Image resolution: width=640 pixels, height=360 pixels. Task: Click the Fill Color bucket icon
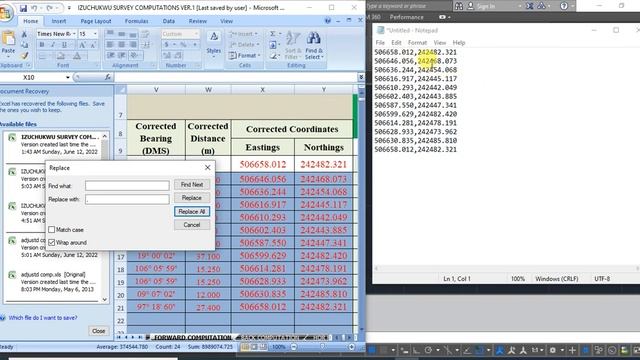pos(61,56)
